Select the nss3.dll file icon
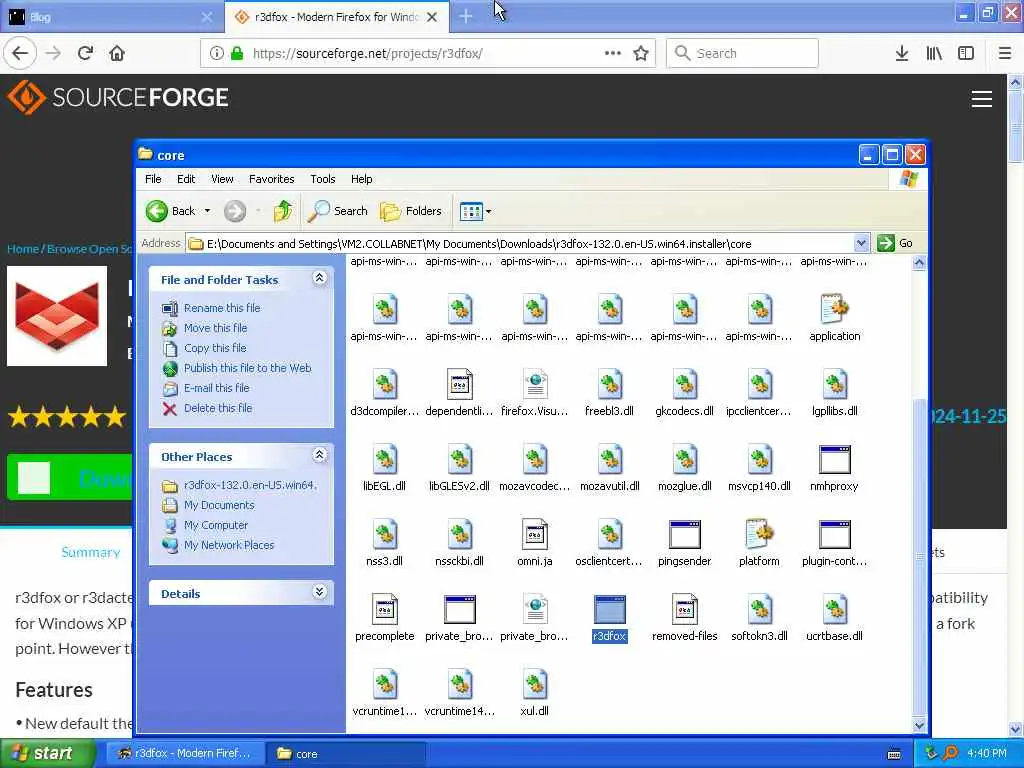Viewport: 1024px width, 768px height. coord(384,534)
